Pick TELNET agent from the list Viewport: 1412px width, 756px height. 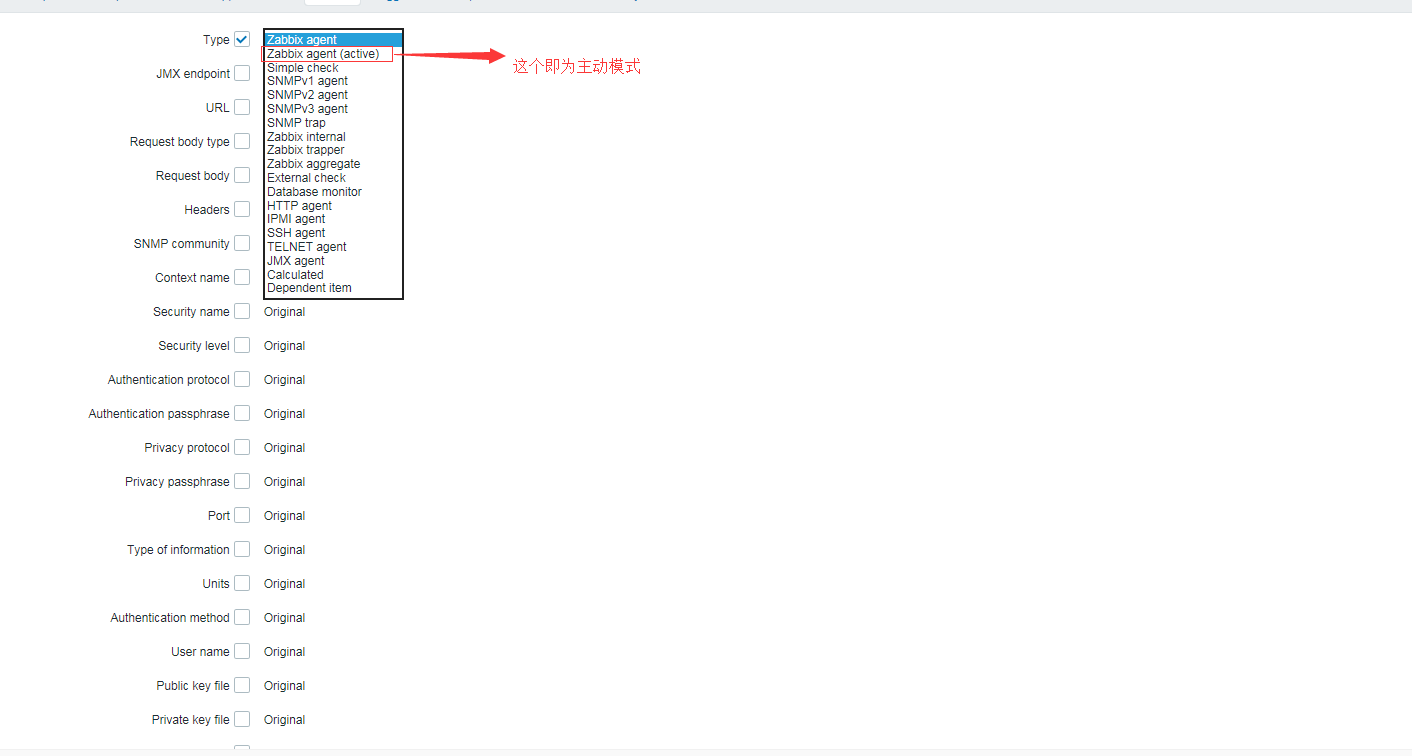coord(333,247)
